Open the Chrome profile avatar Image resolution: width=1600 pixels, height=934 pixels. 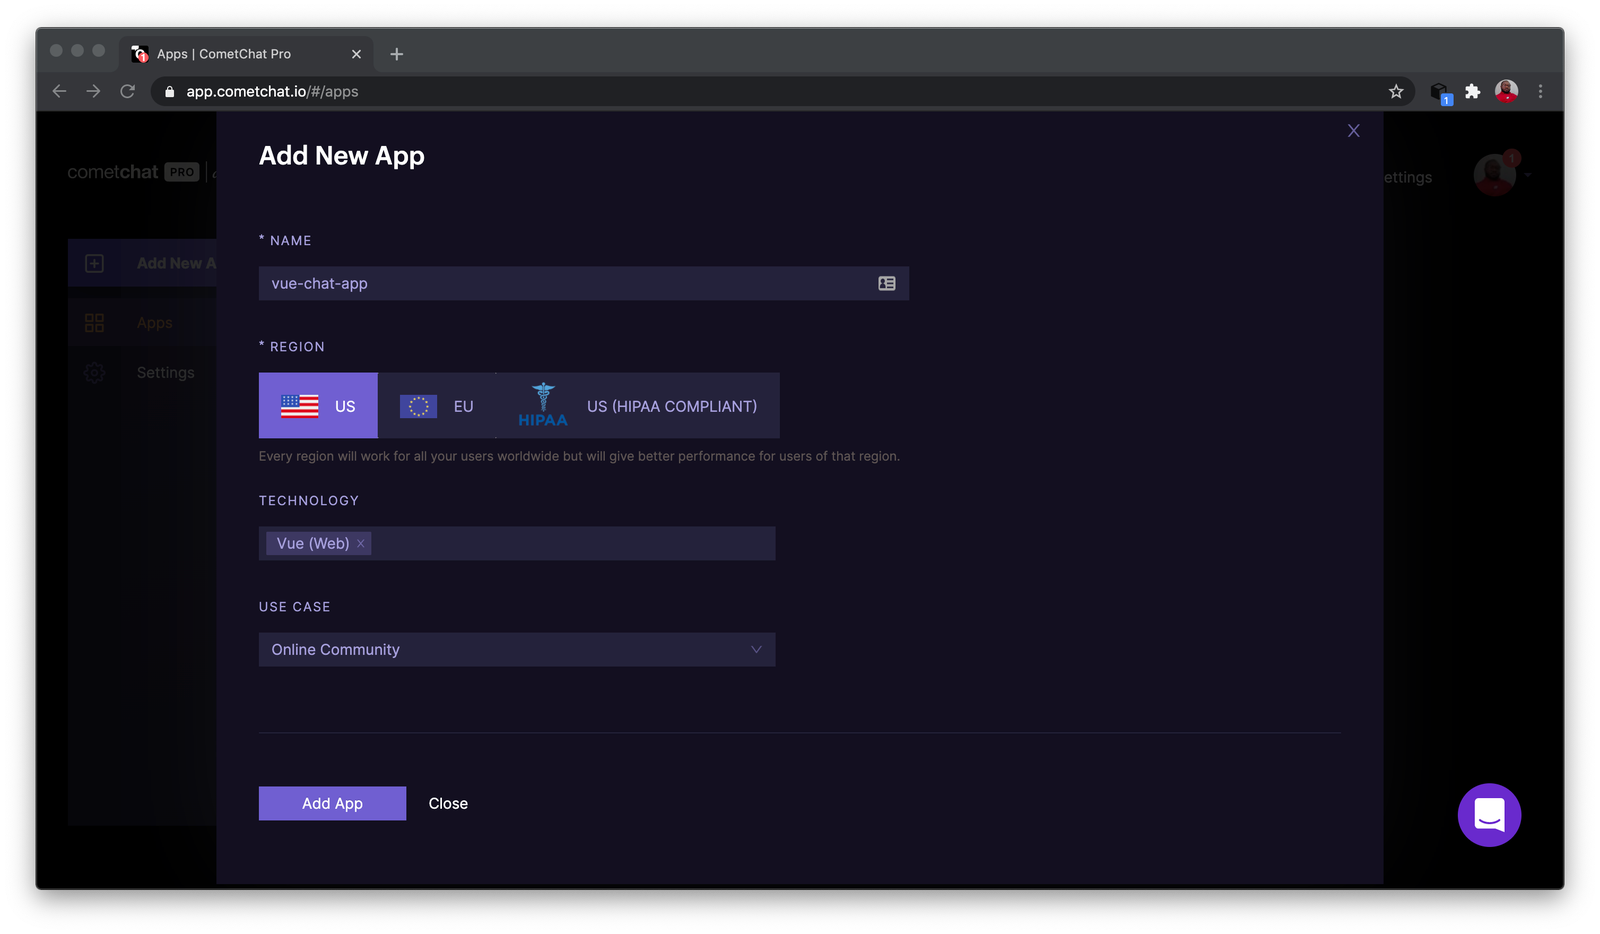(1506, 91)
